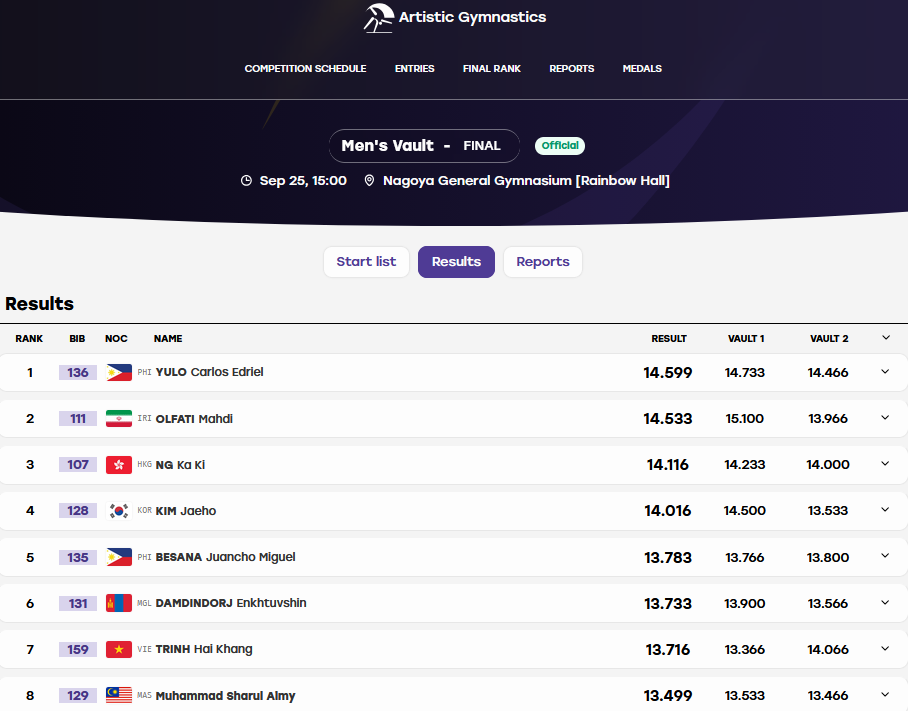Click the Artistic Gymnastics sport icon
The width and height of the screenshot is (908, 711).
tap(379, 18)
